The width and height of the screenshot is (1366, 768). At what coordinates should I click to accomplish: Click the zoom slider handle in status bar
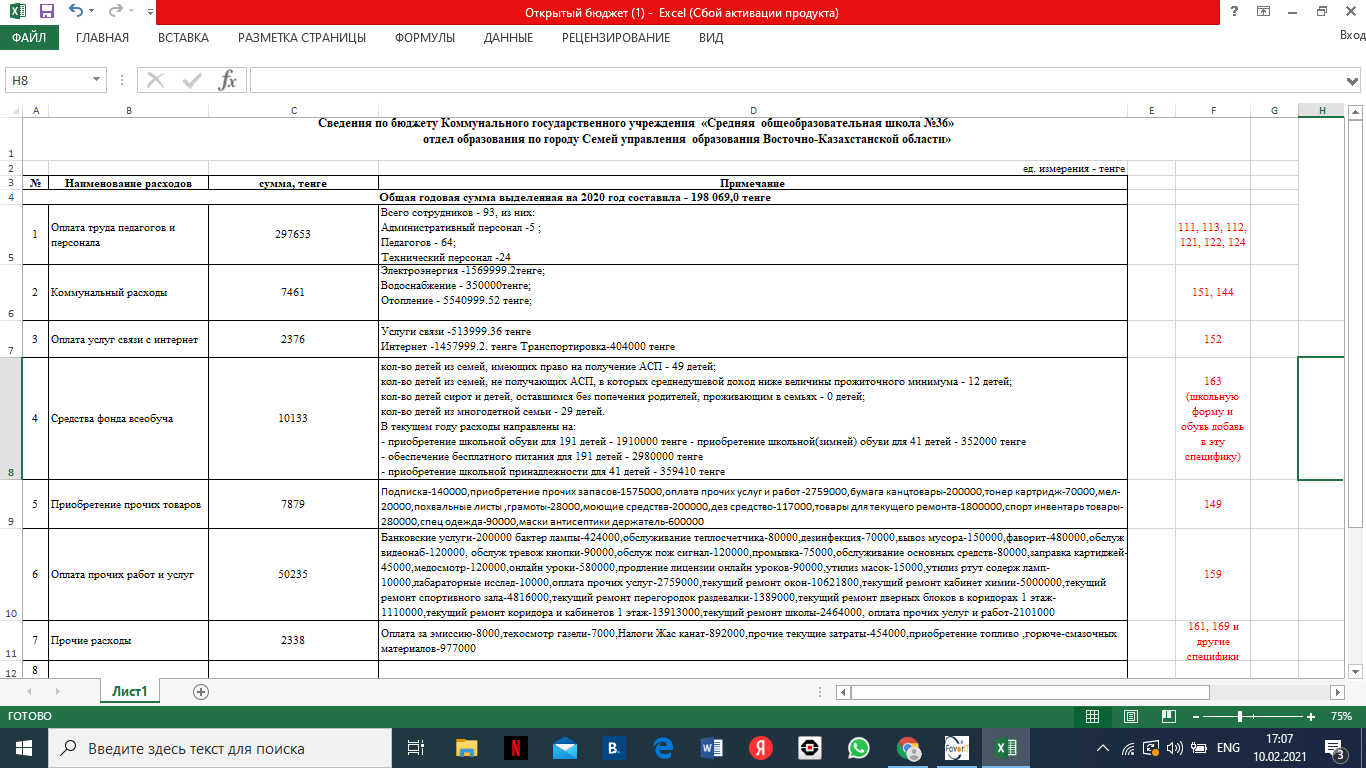click(x=1240, y=717)
